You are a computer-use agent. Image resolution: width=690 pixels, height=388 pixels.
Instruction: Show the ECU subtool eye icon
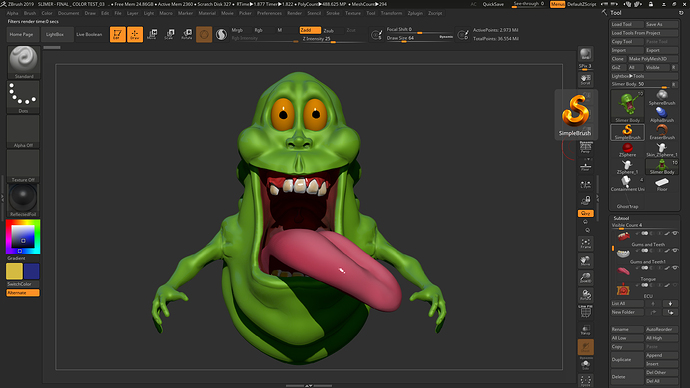click(675, 285)
